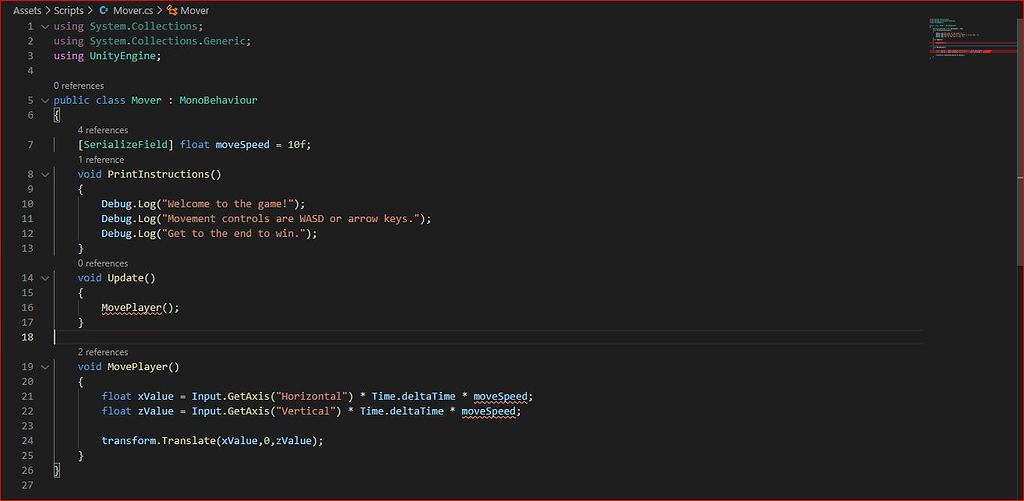Click 'UnityEngine' on line 3

(122, 56)
